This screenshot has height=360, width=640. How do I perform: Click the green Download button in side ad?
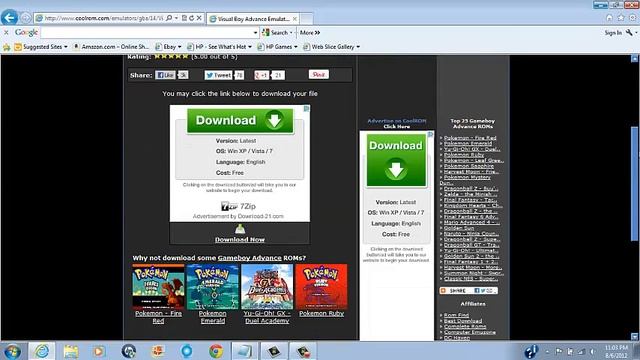396,160
